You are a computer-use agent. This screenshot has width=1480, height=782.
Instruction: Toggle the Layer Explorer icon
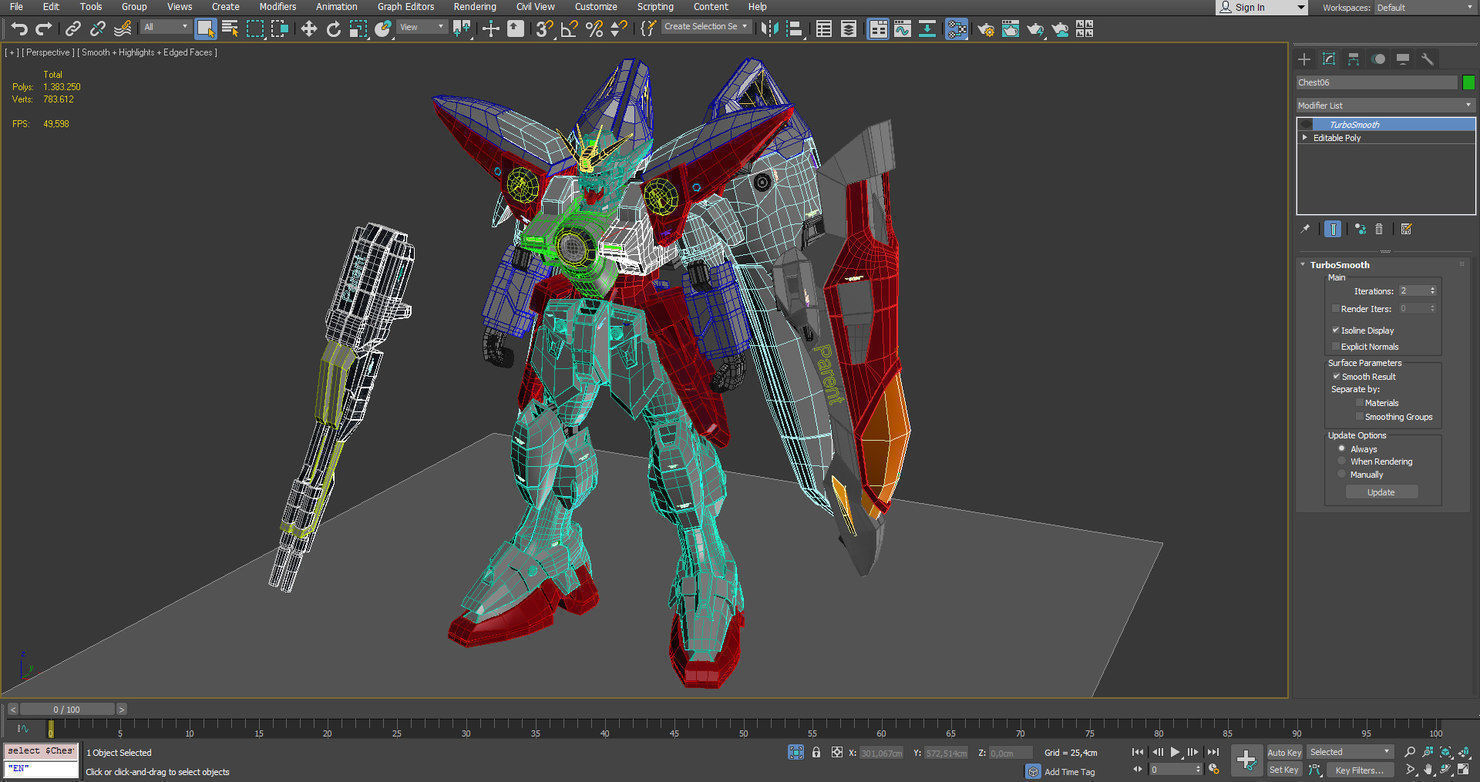(848, 29)
